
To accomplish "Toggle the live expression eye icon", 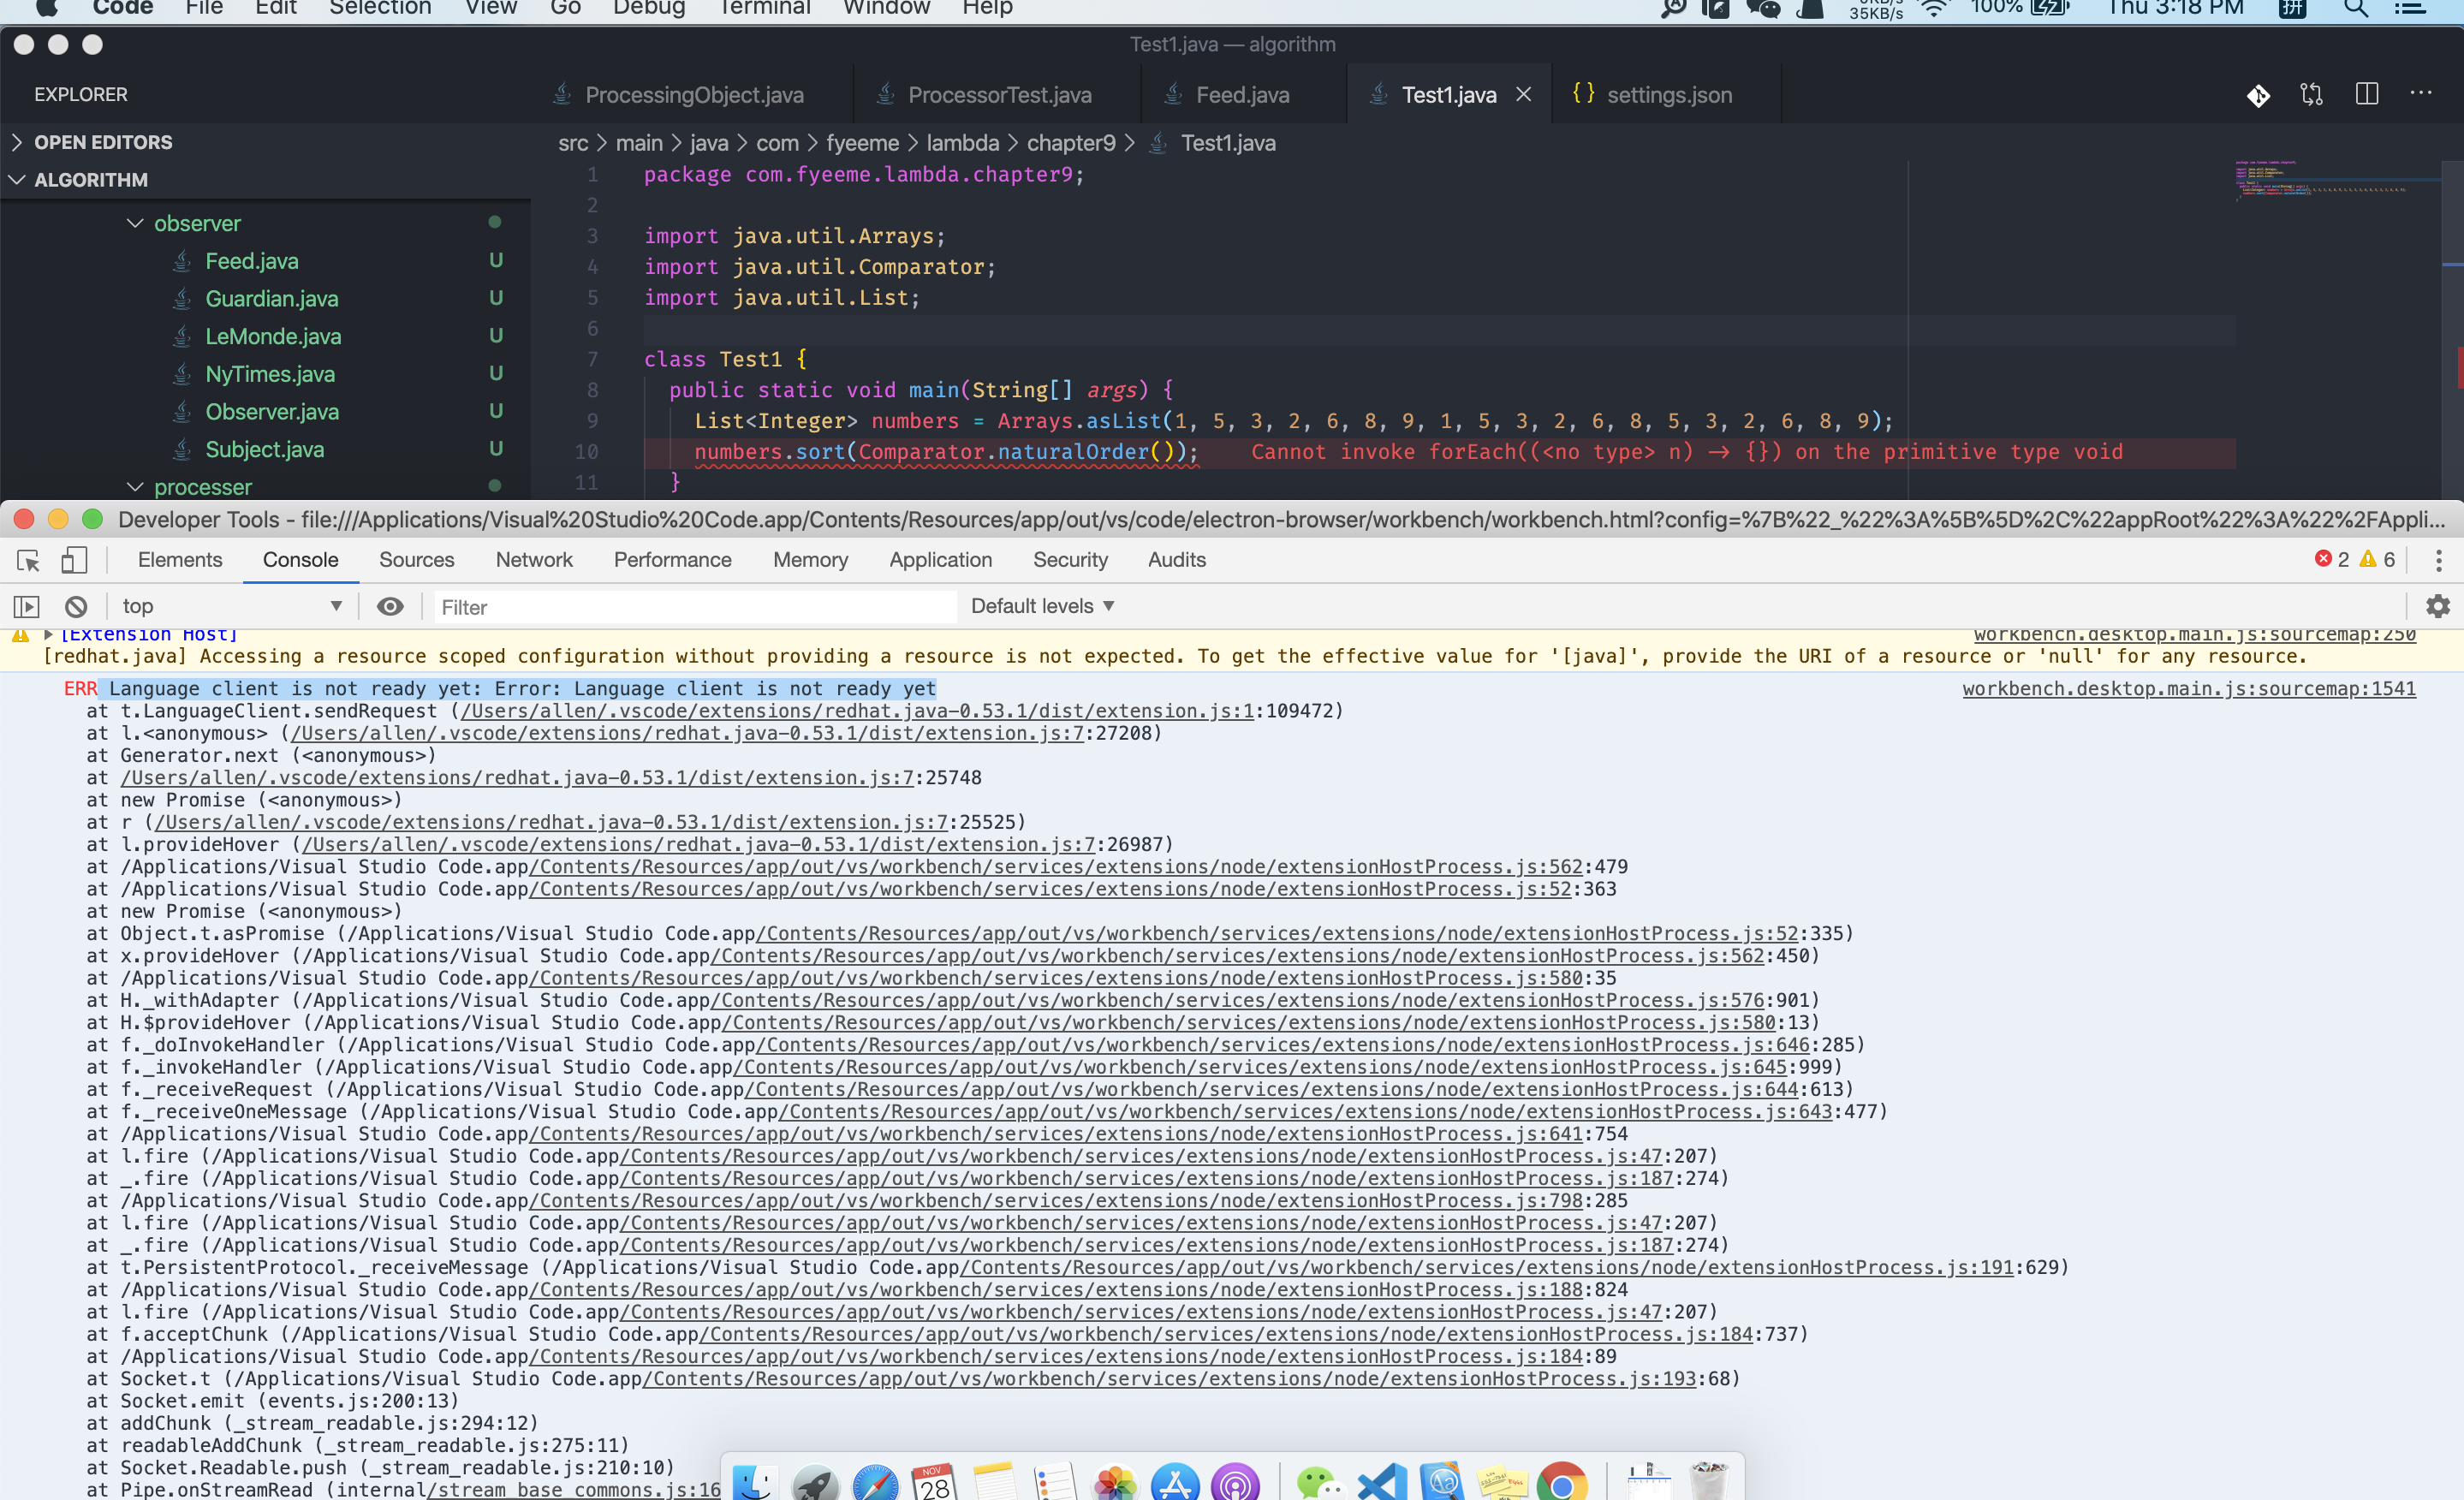I will point(390,606).
